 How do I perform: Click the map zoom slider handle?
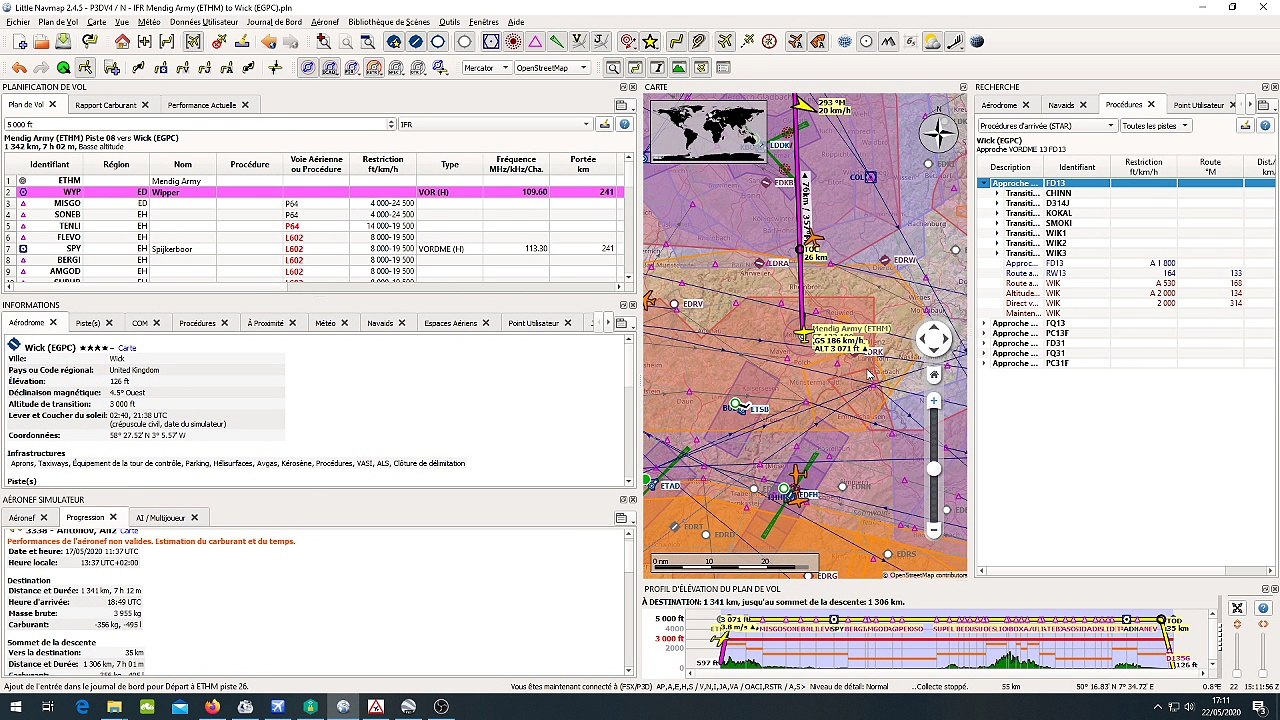(934, 468)
